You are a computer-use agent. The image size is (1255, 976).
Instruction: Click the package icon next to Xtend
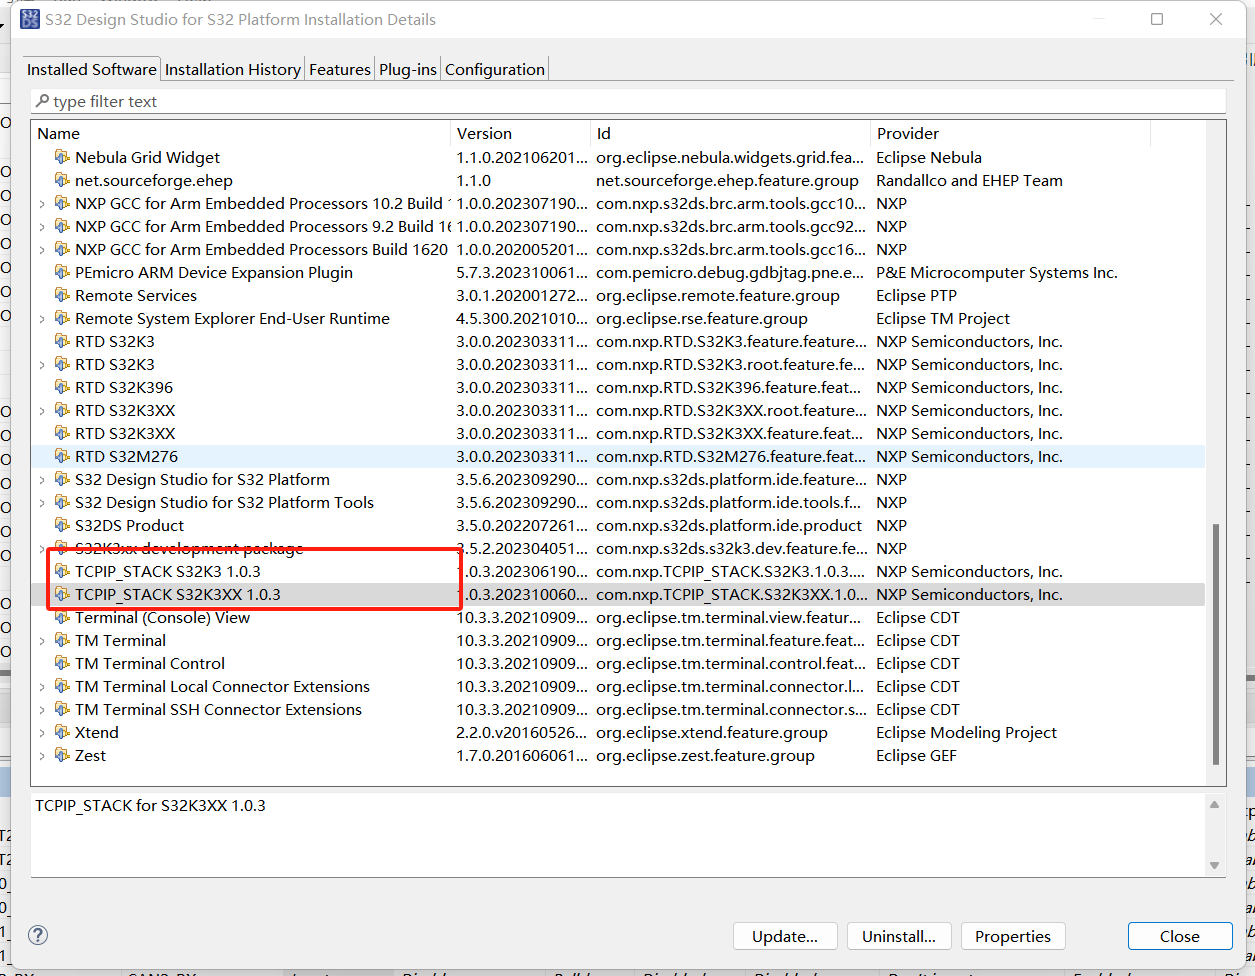click(60, 732)
